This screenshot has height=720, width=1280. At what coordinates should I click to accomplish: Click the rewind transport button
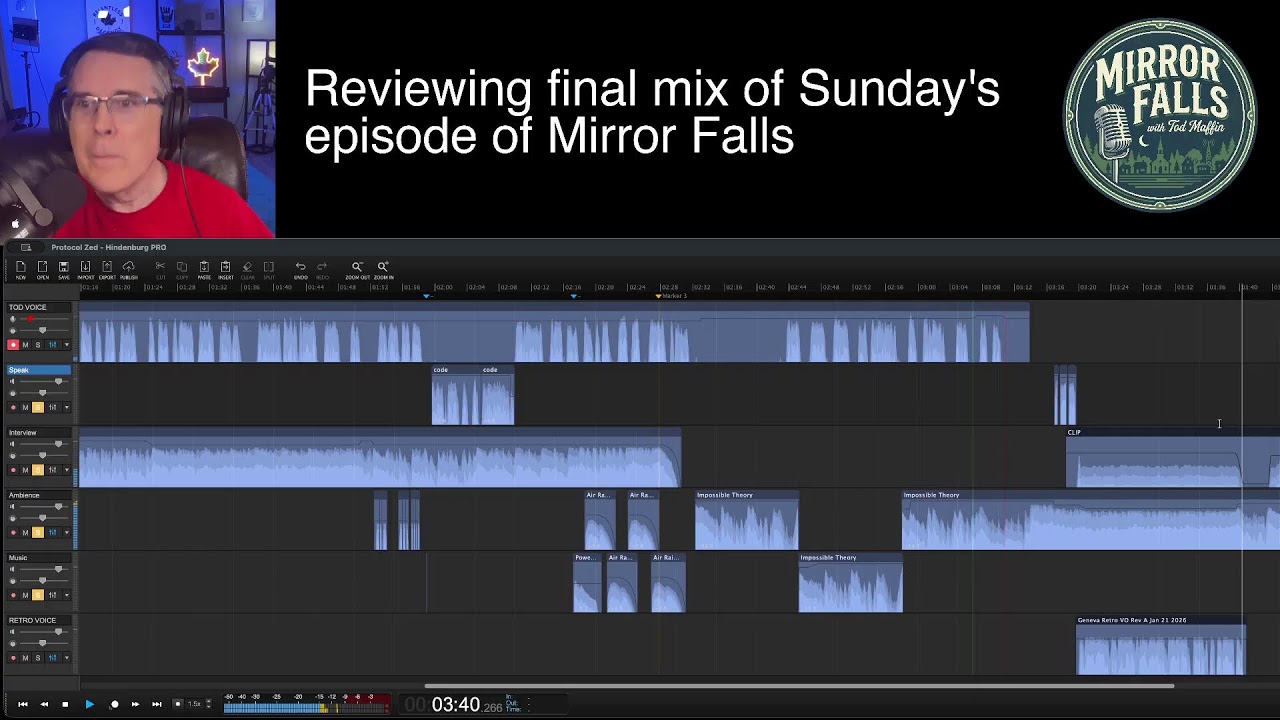(44, 705)
